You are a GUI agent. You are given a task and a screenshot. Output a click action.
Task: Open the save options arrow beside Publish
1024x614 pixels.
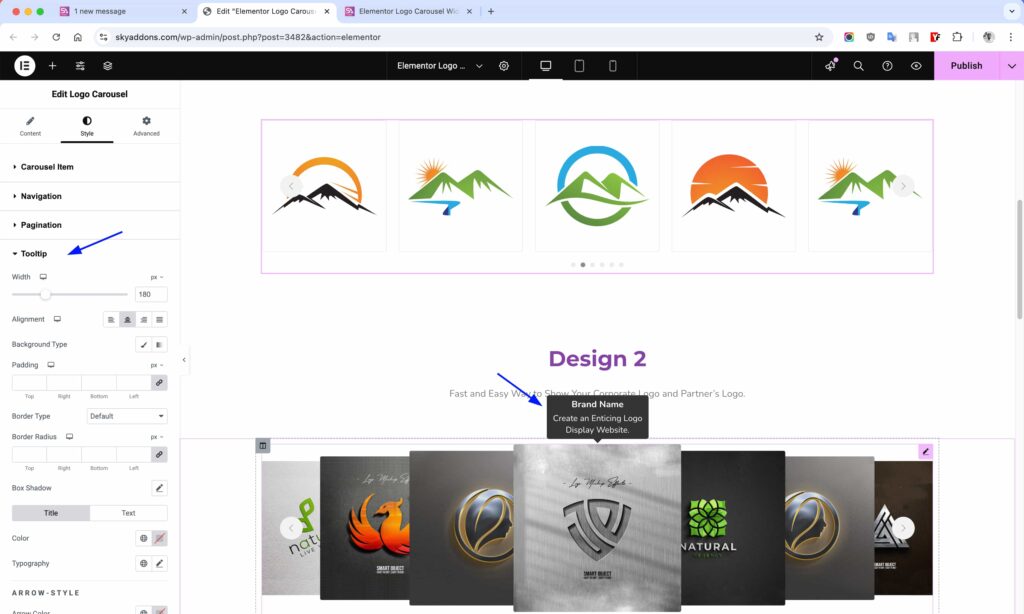point(1012,65)
